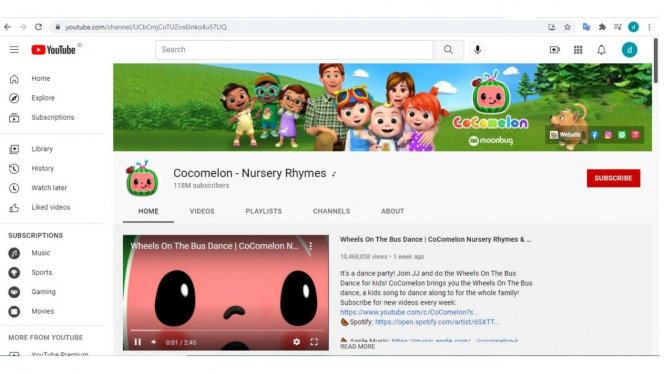
Task: Open the notifications bell
Action: pyautogui.click(x=601, y=50)
